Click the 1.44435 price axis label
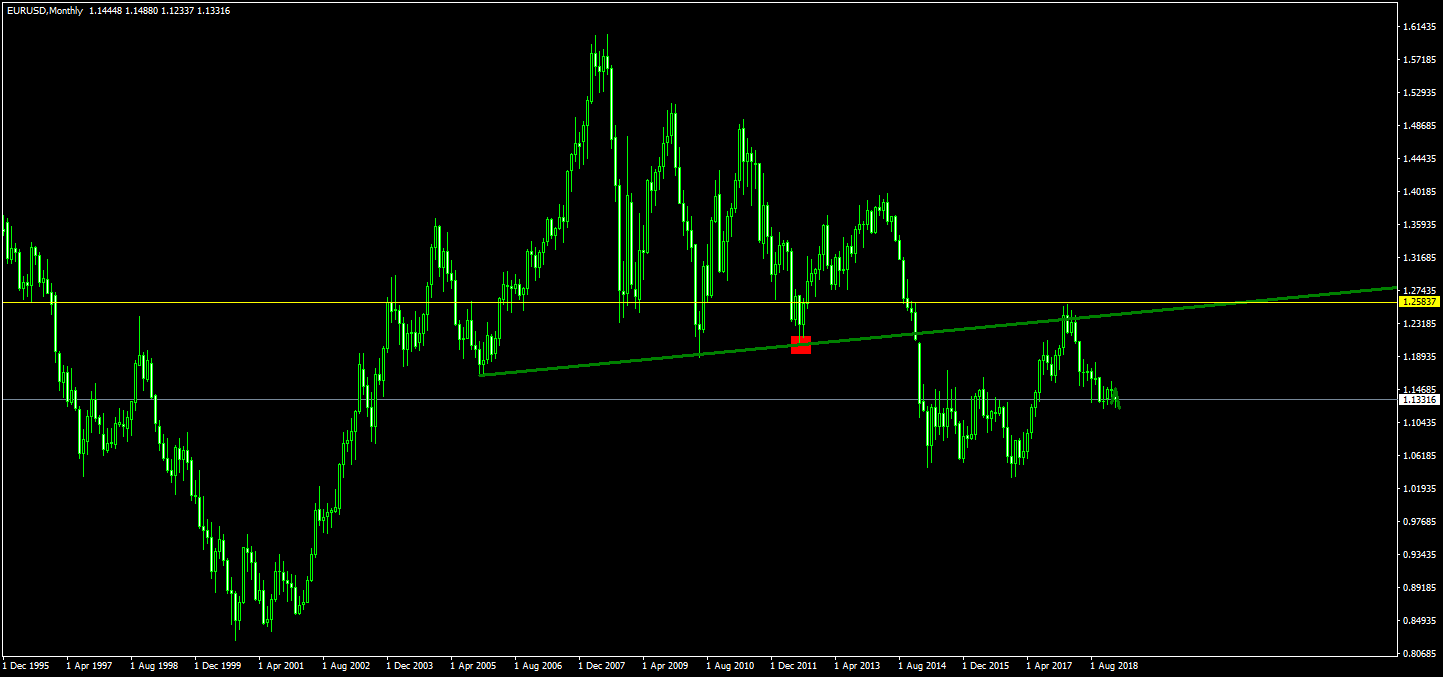This screenshot has height=677, width=1443. [1420, 159]
